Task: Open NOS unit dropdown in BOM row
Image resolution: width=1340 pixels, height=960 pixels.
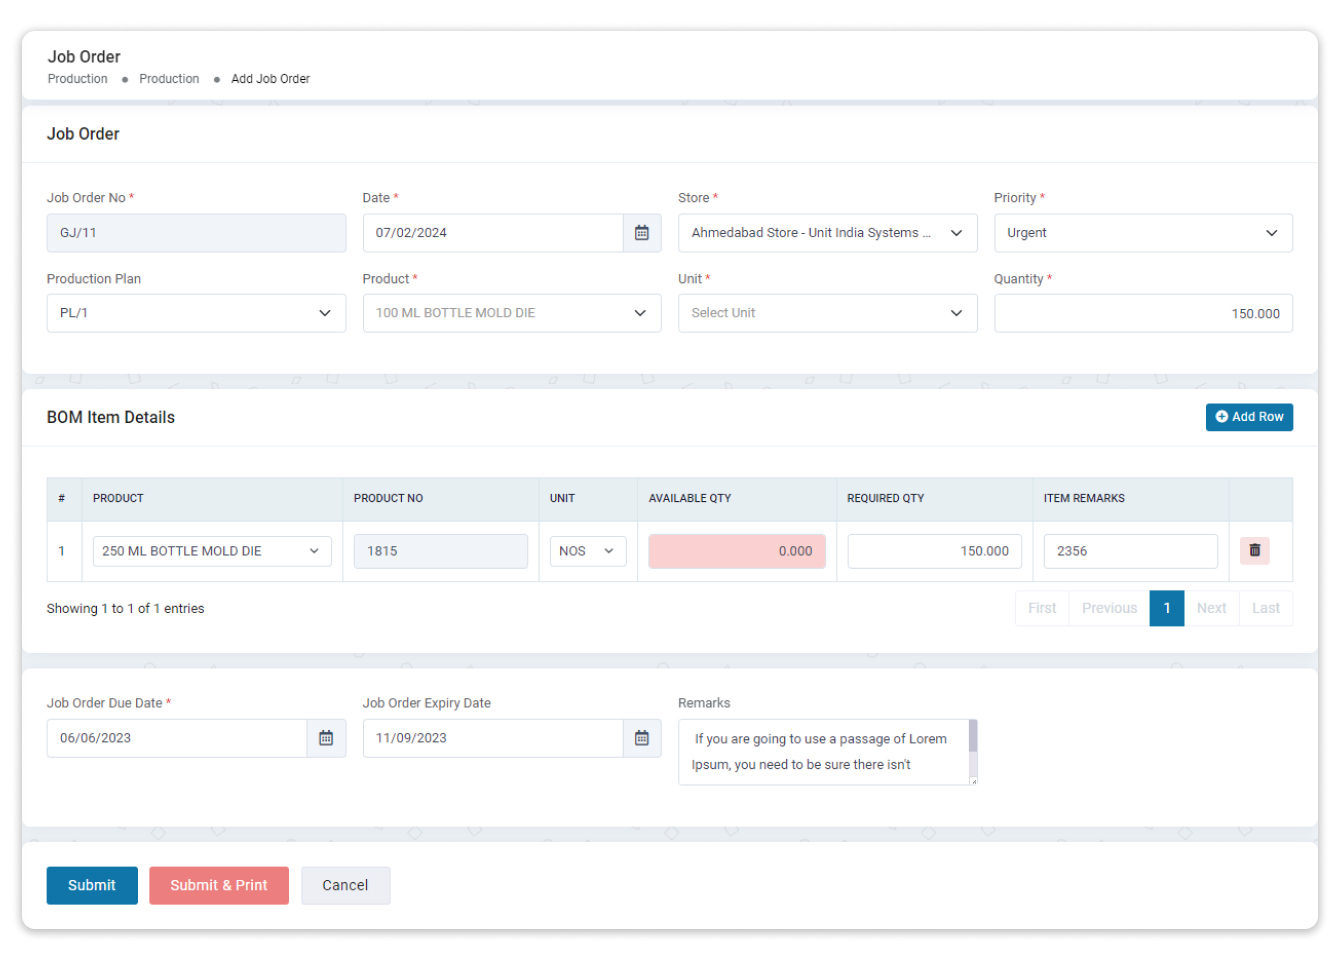Action: pos(587,551)
